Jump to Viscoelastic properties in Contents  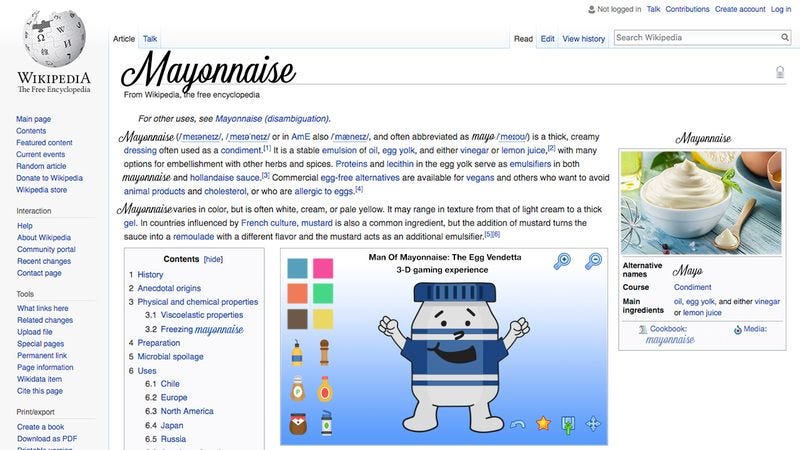[202, 315]
